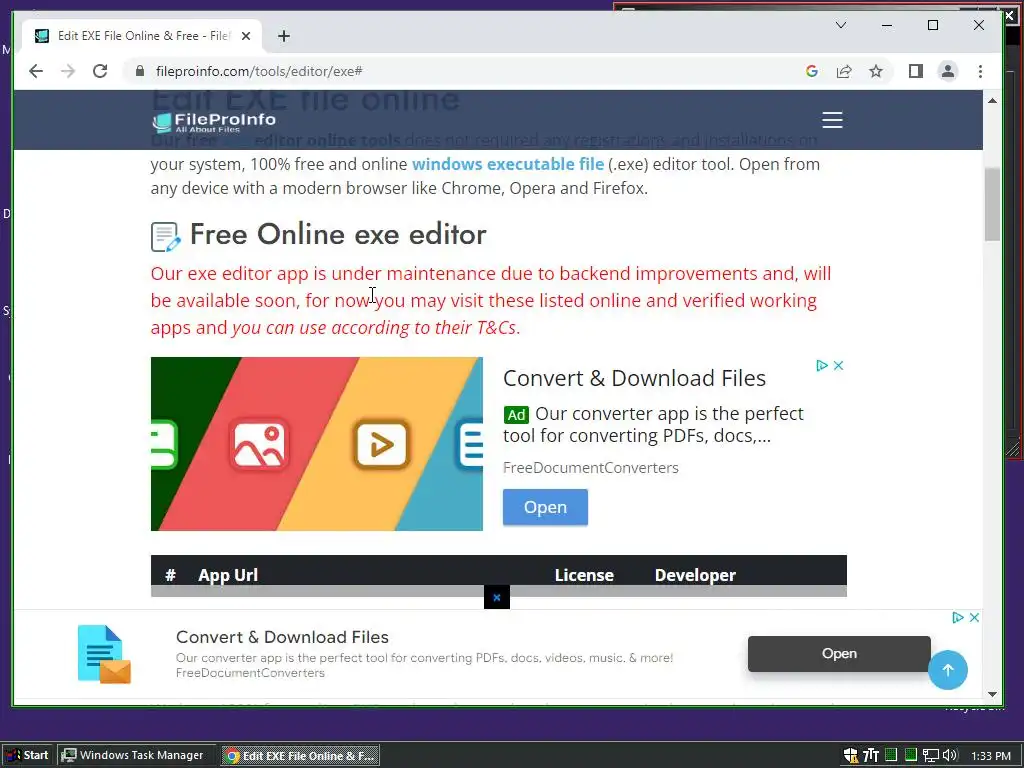
Task: Click the page scrollbar up arrow
Action: pos(993,100)
